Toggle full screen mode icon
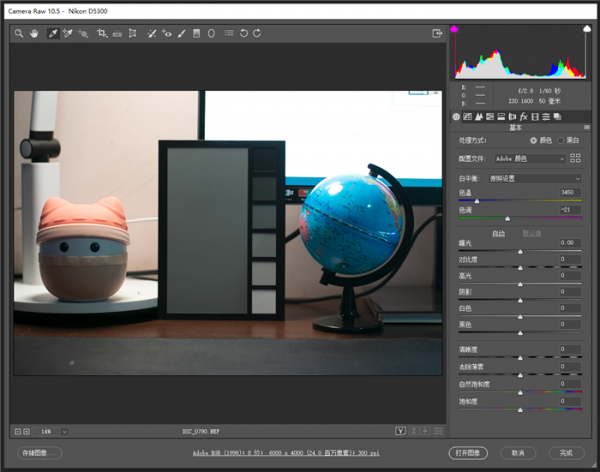The width and height of the screenshot is (600, 472). 436,33
